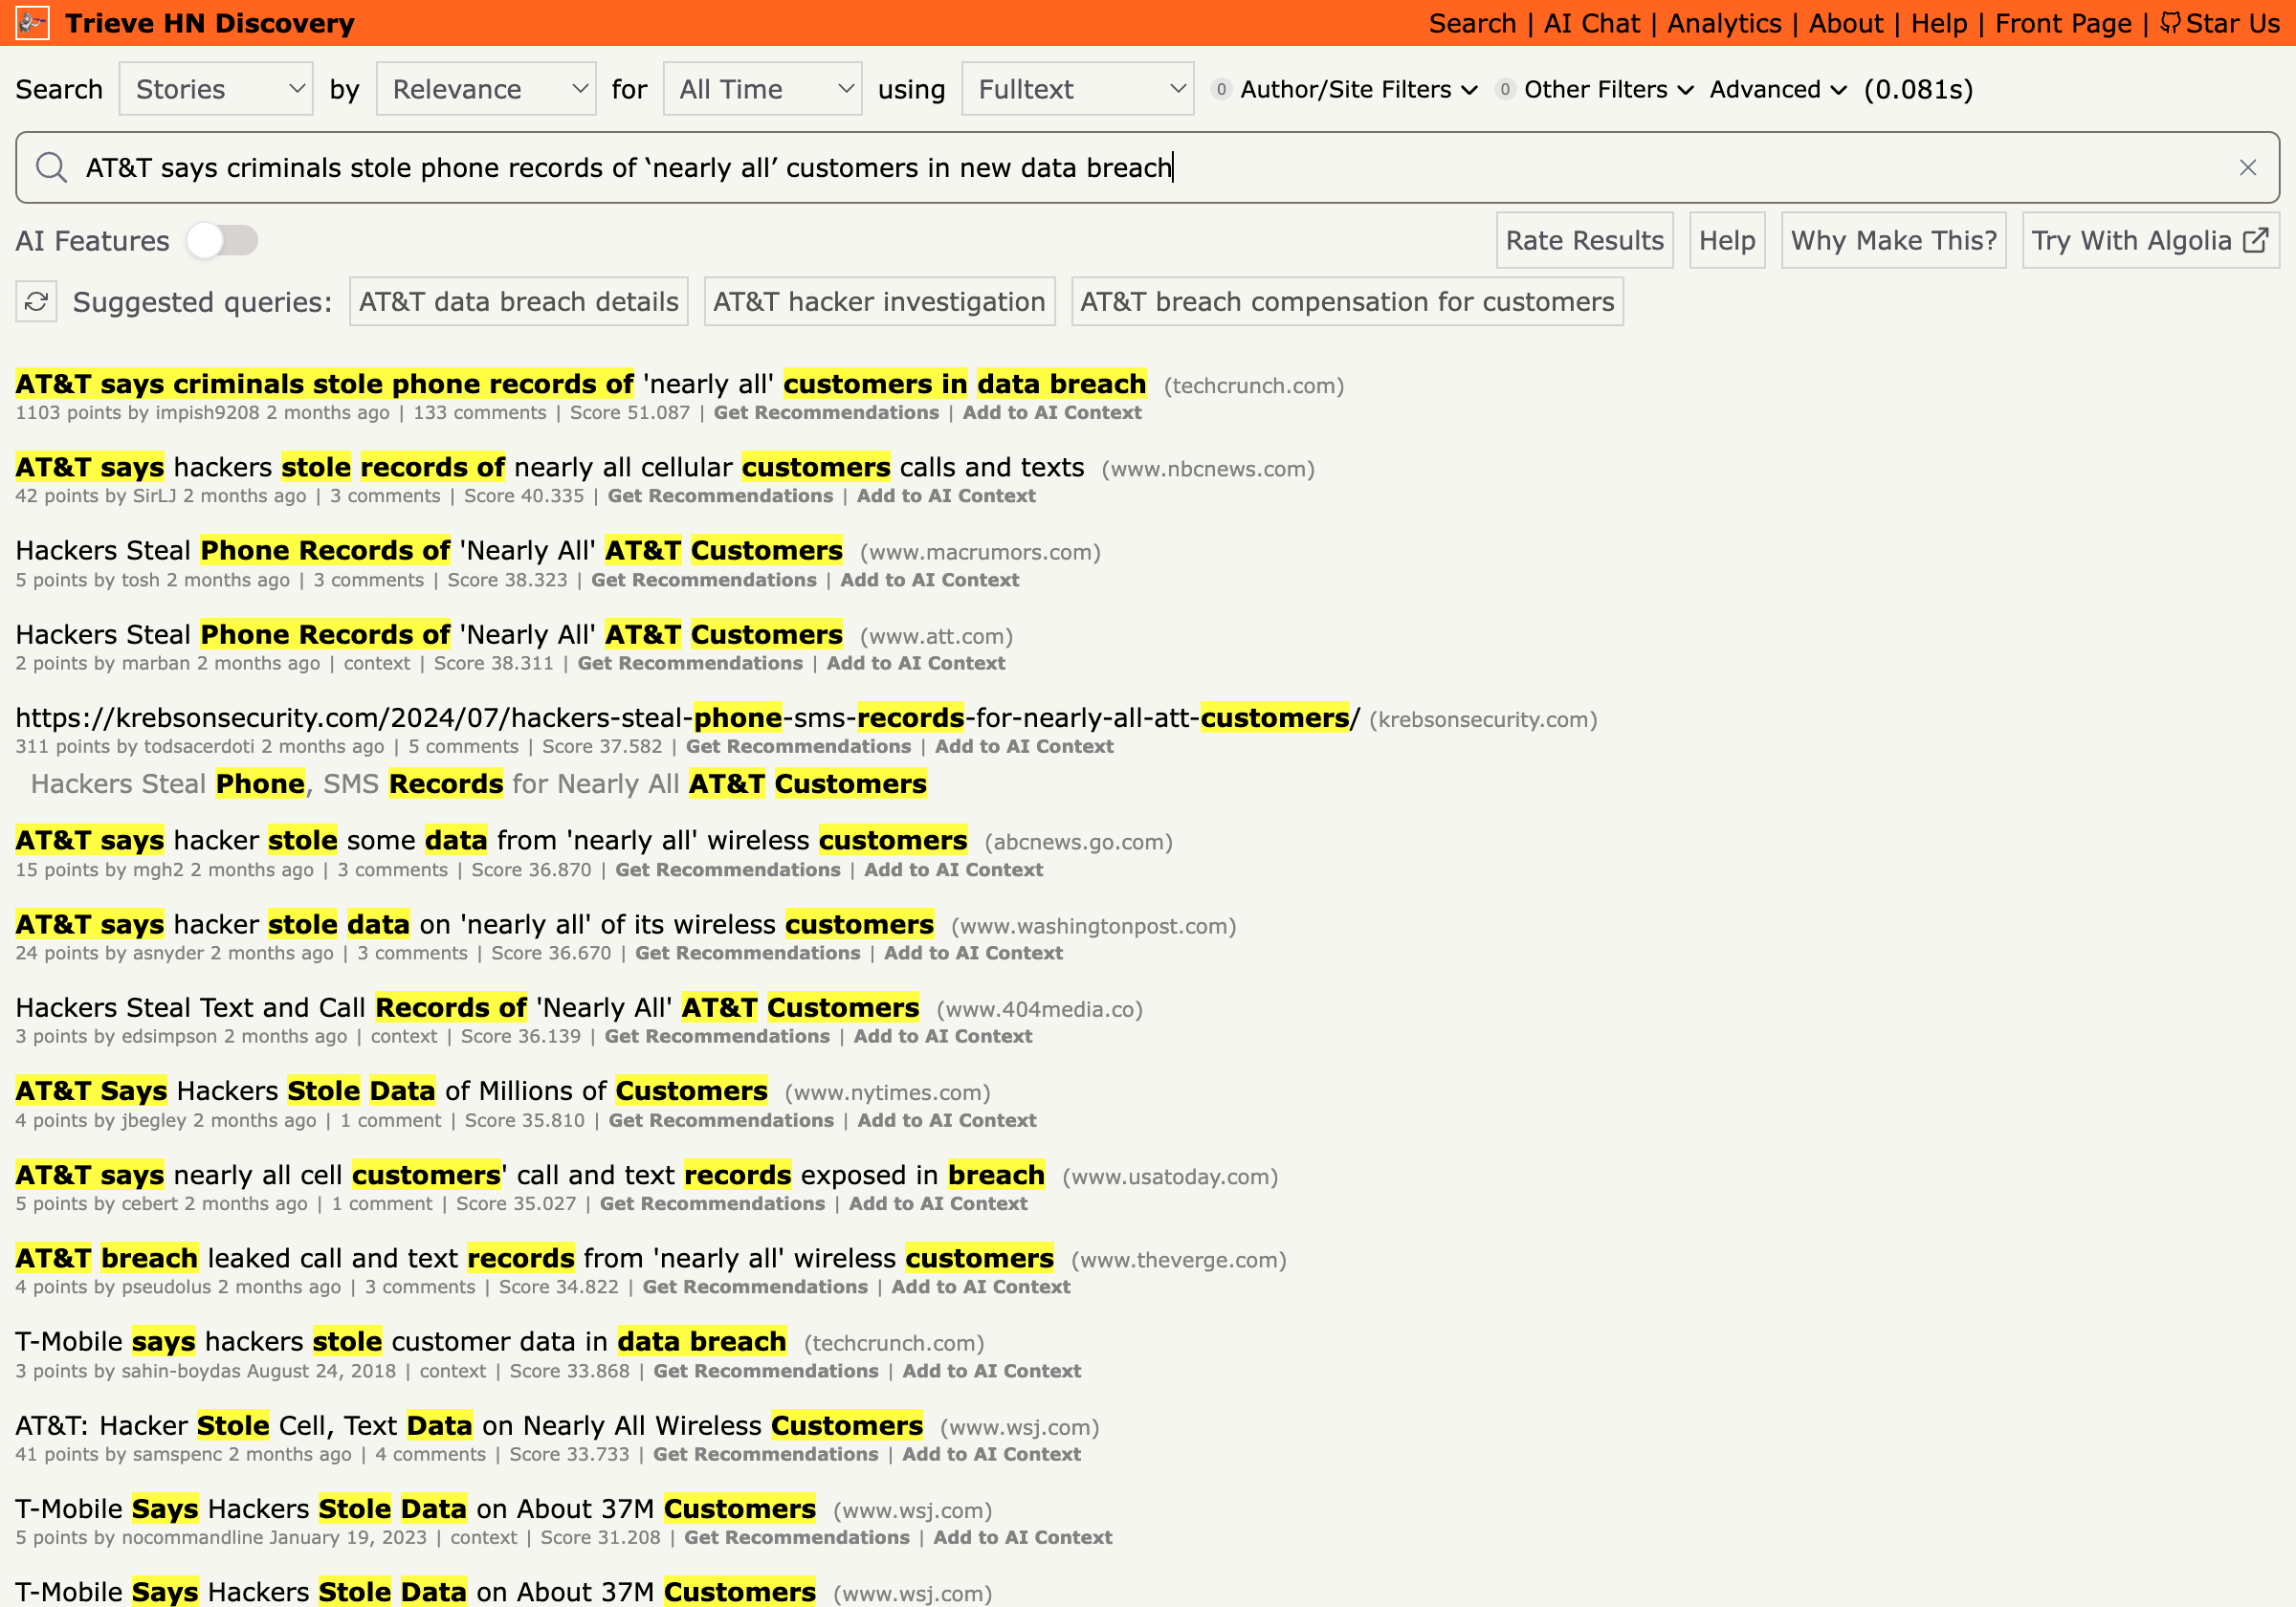
Task: Open the Fulltext search mode dropdown
Action: click(x=1077, y=89)
